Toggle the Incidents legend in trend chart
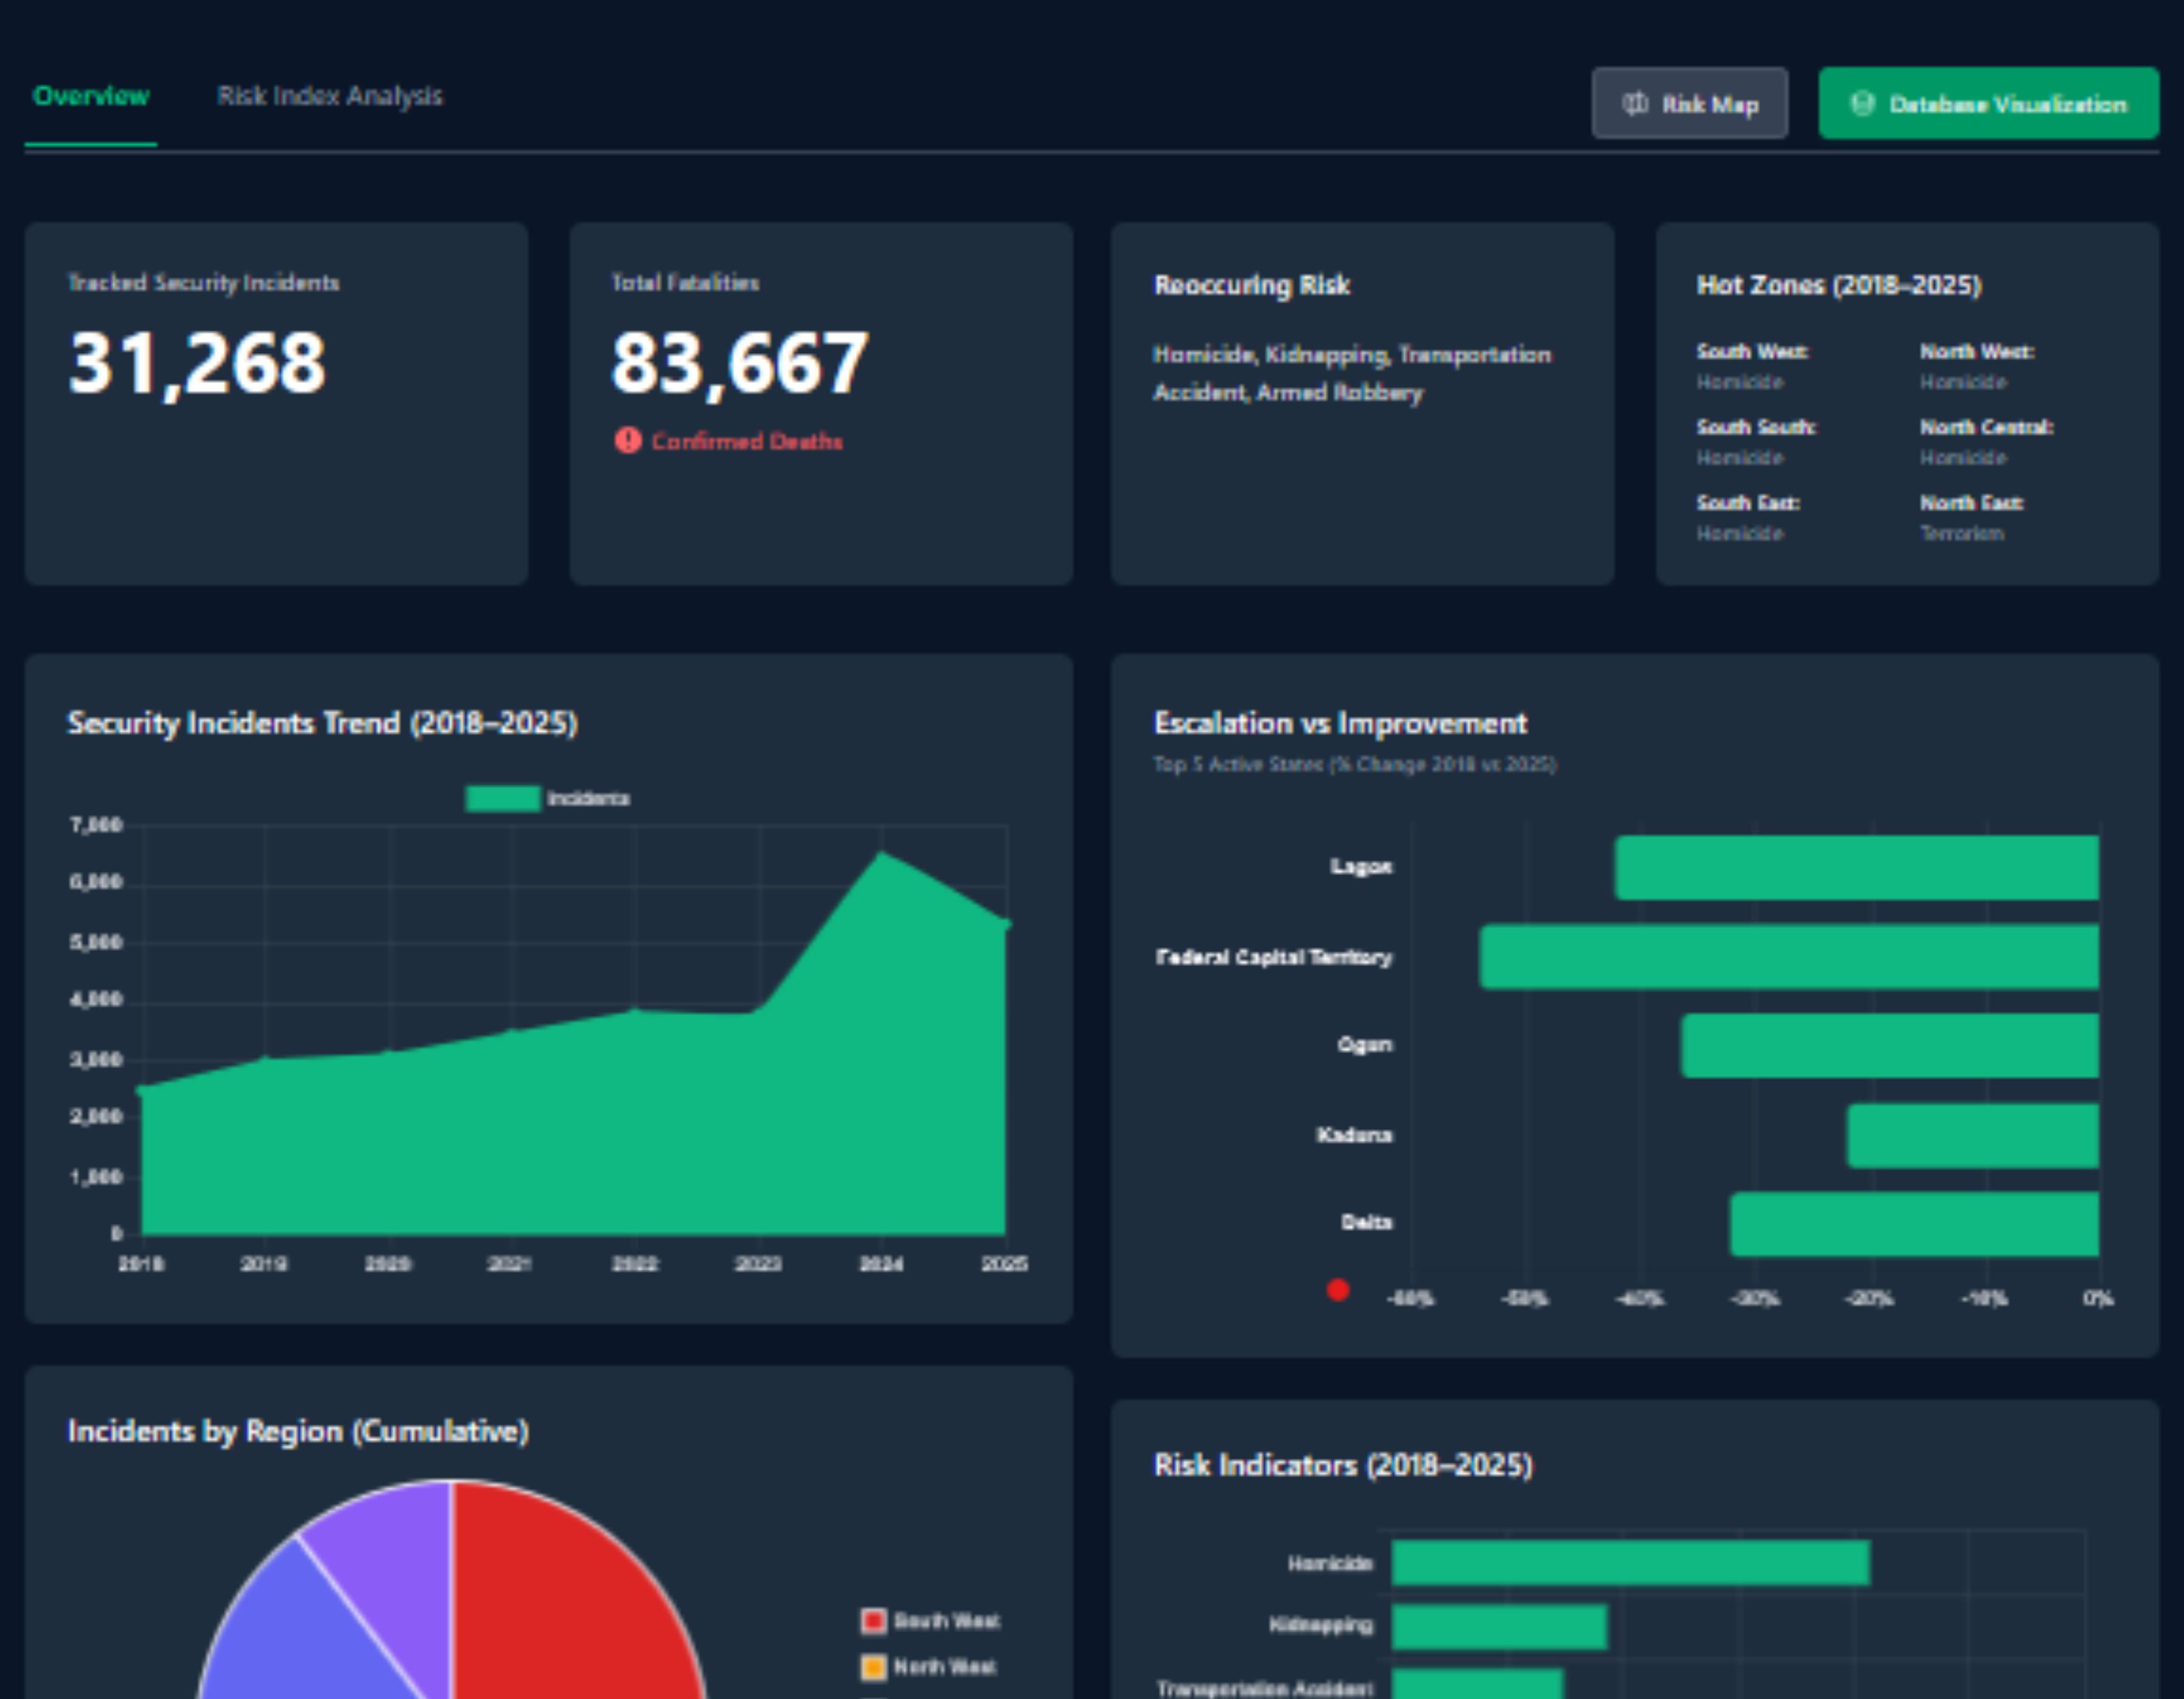This screenshot has width=2184, height=1699. (547, 798)
